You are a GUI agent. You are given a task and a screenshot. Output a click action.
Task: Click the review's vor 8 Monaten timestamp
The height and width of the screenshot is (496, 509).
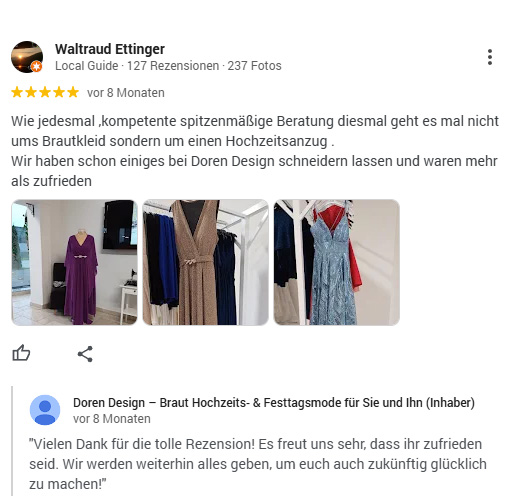coord(126,93)
